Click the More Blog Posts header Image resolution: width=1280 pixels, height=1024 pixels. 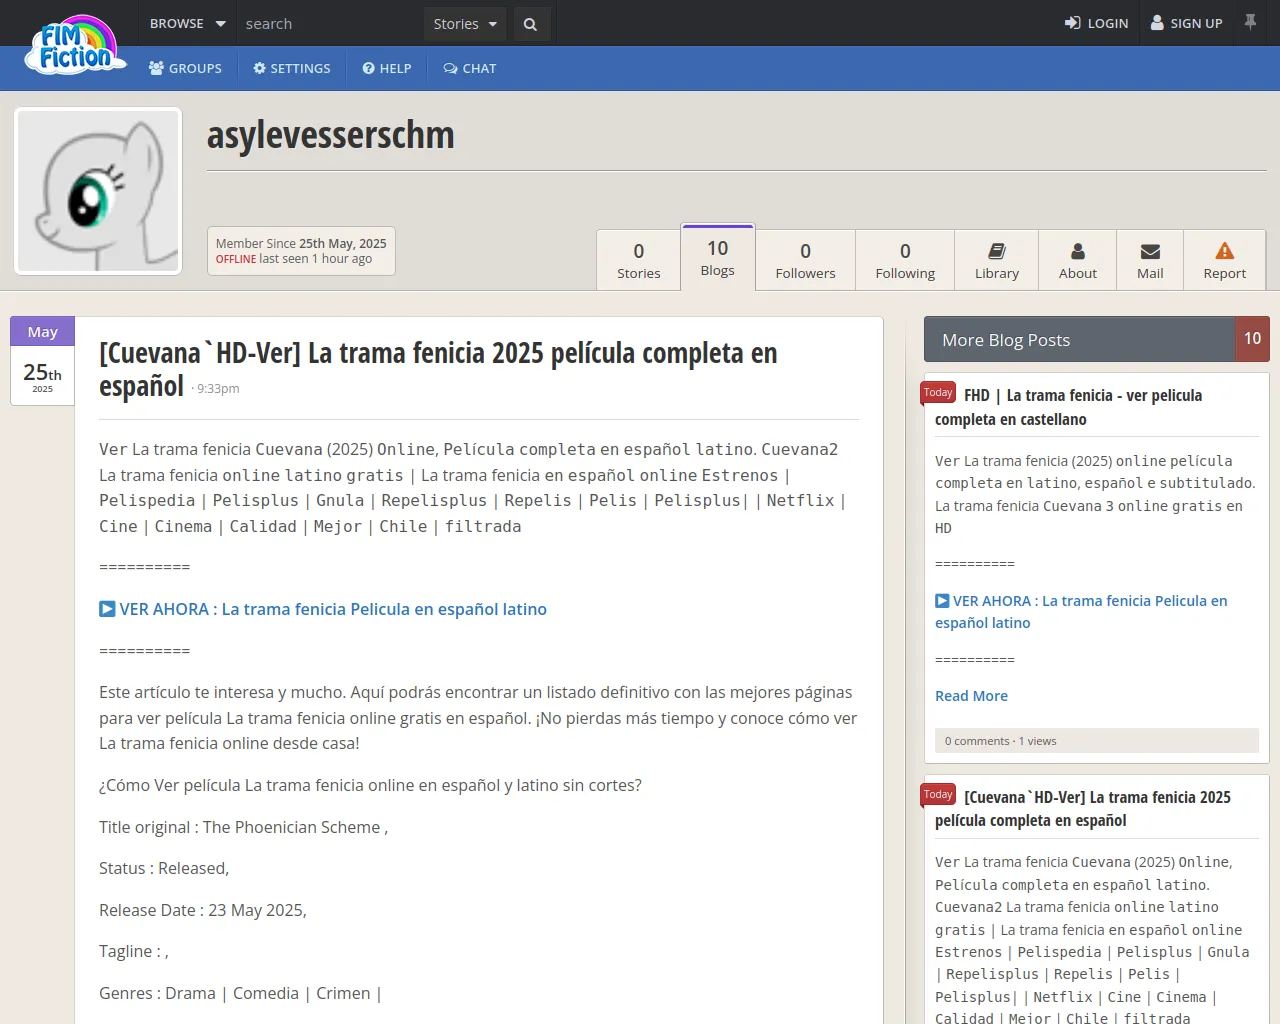click(1080, 340)
